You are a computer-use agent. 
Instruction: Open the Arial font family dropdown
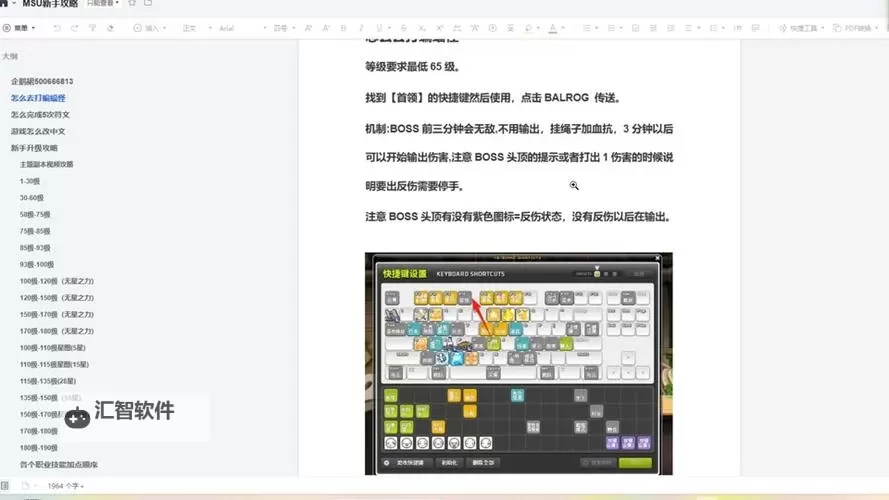pos(243,28)
